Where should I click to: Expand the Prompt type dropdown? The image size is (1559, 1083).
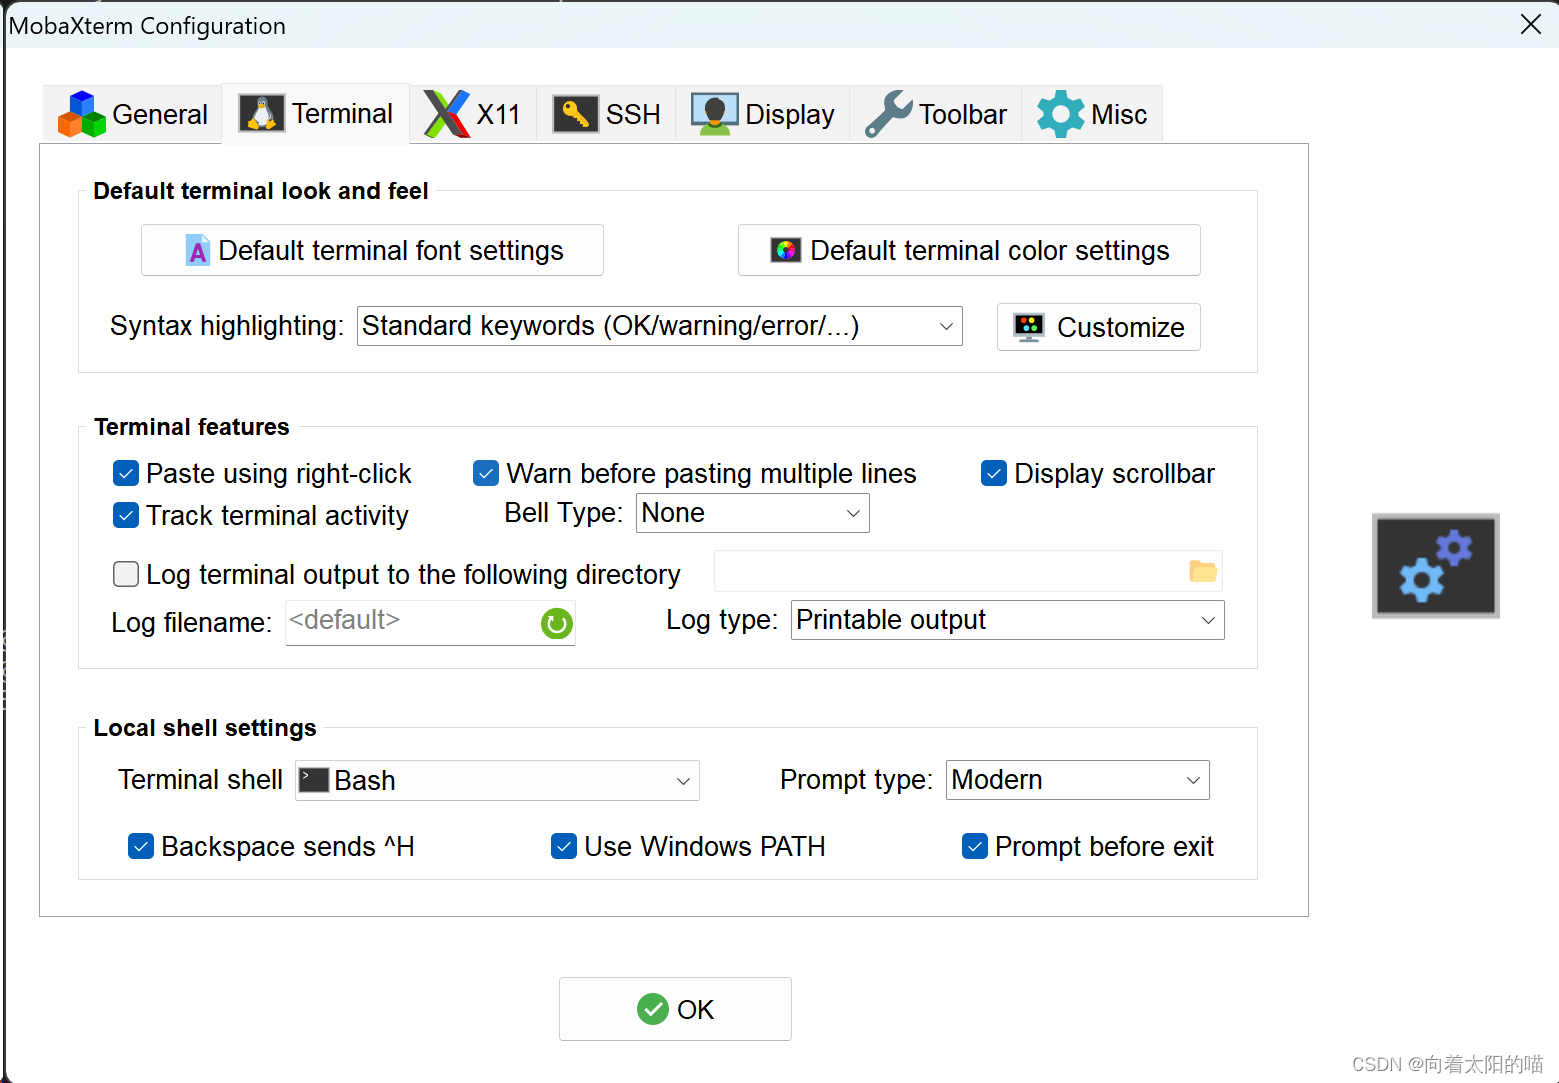pos(1078,780)
